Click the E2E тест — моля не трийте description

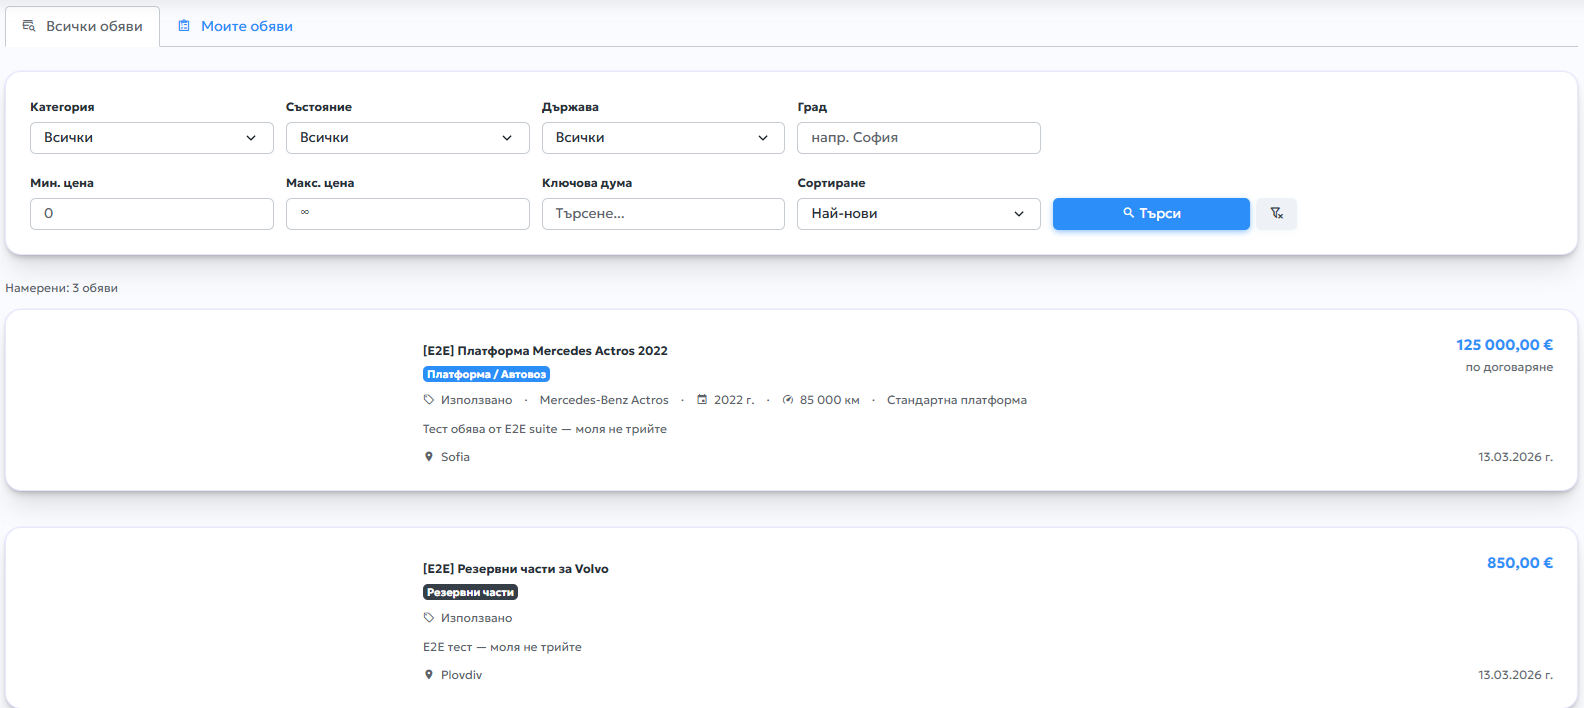point(502,647)
